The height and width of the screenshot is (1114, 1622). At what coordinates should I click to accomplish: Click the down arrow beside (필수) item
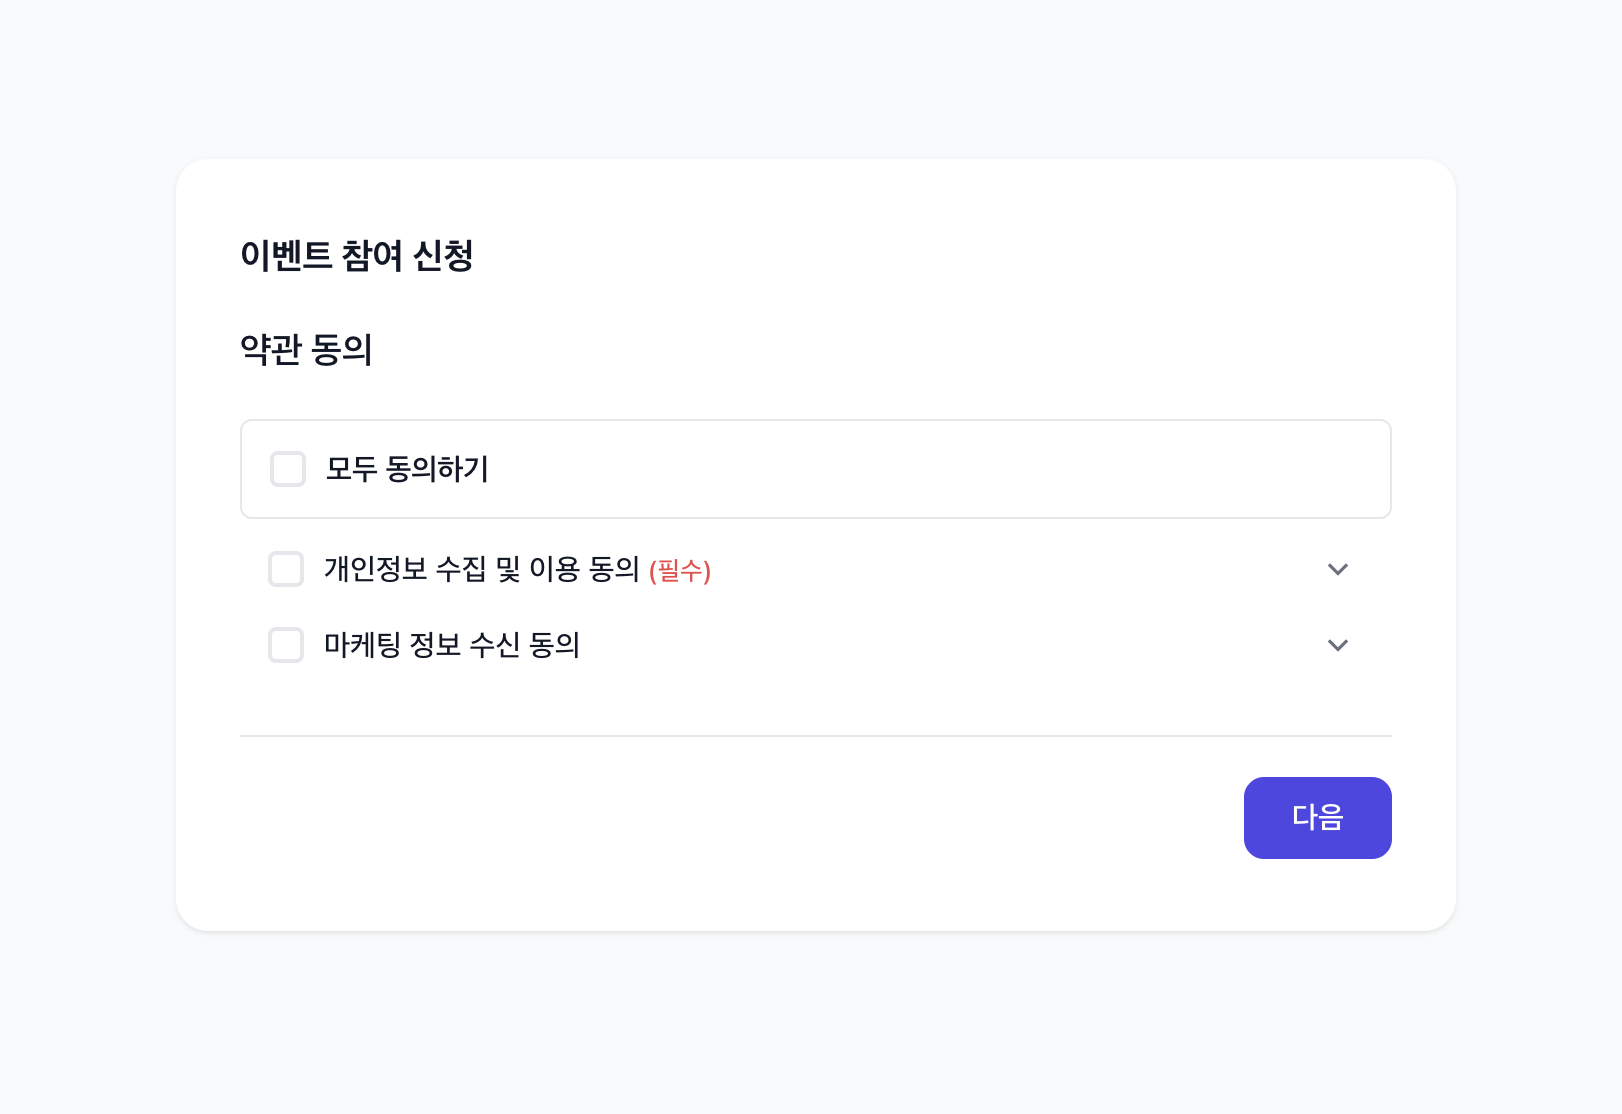coord(1337,569)
